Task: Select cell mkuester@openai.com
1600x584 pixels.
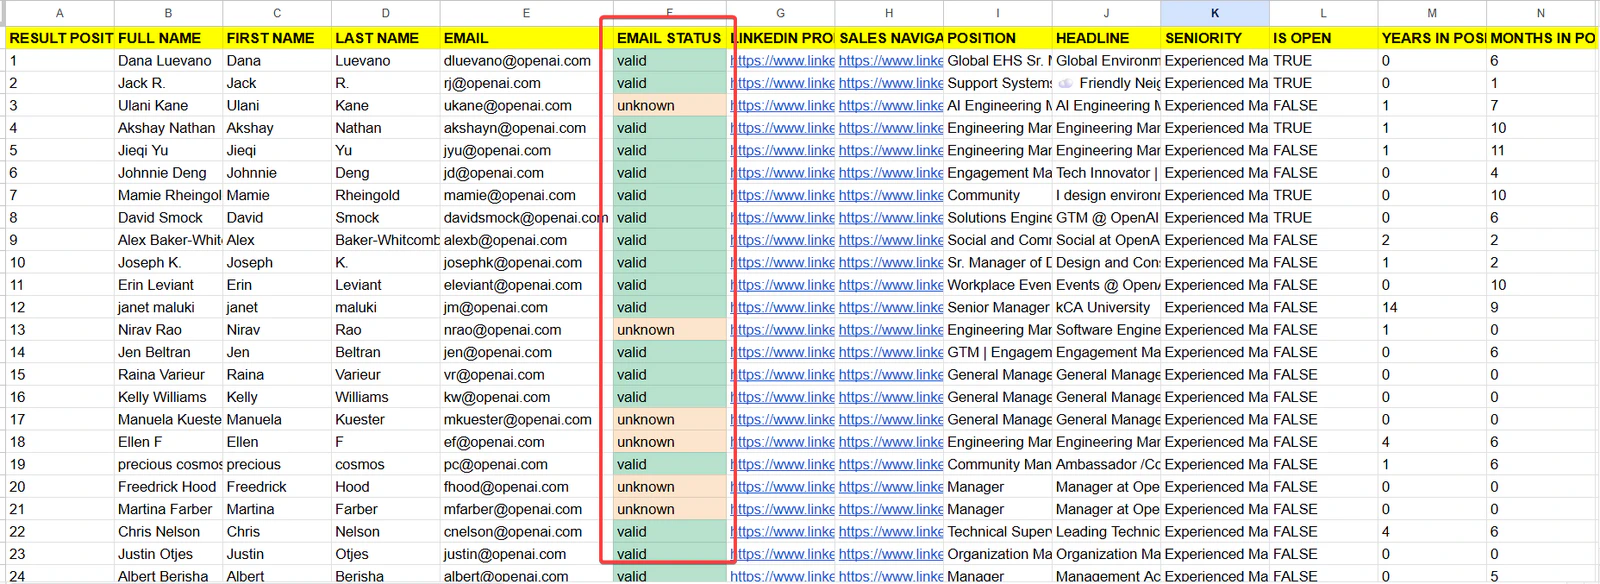Action: point(526,420)
